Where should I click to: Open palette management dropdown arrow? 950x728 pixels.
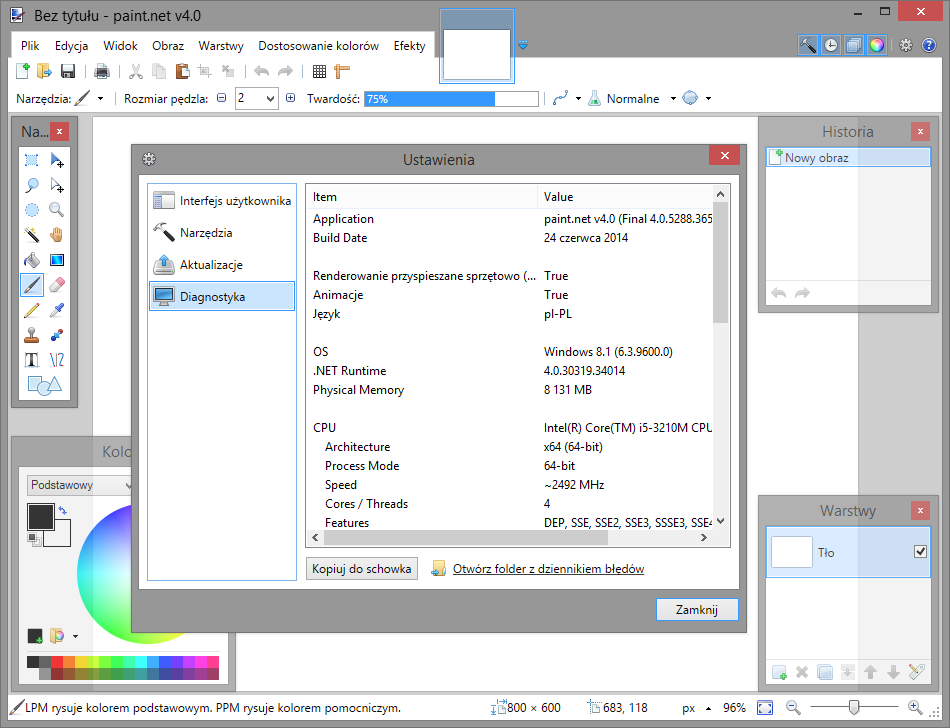75,636
